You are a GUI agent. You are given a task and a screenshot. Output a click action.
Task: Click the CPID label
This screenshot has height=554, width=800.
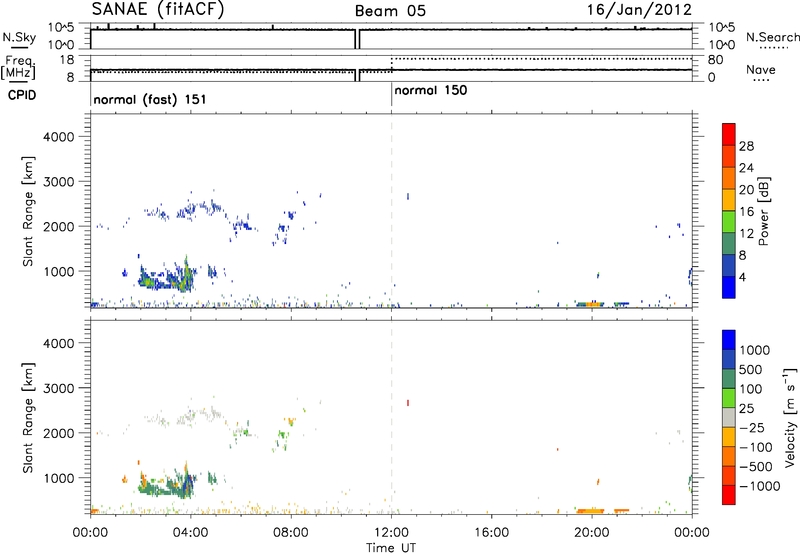21,95
